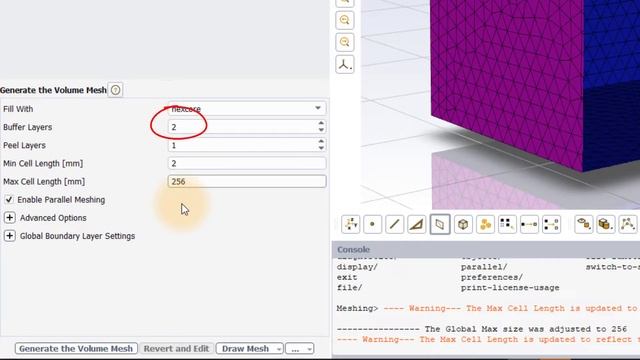Click the "print-license-usage" console entry
This screenshot has height=360, width=640.
coord(510,288)
